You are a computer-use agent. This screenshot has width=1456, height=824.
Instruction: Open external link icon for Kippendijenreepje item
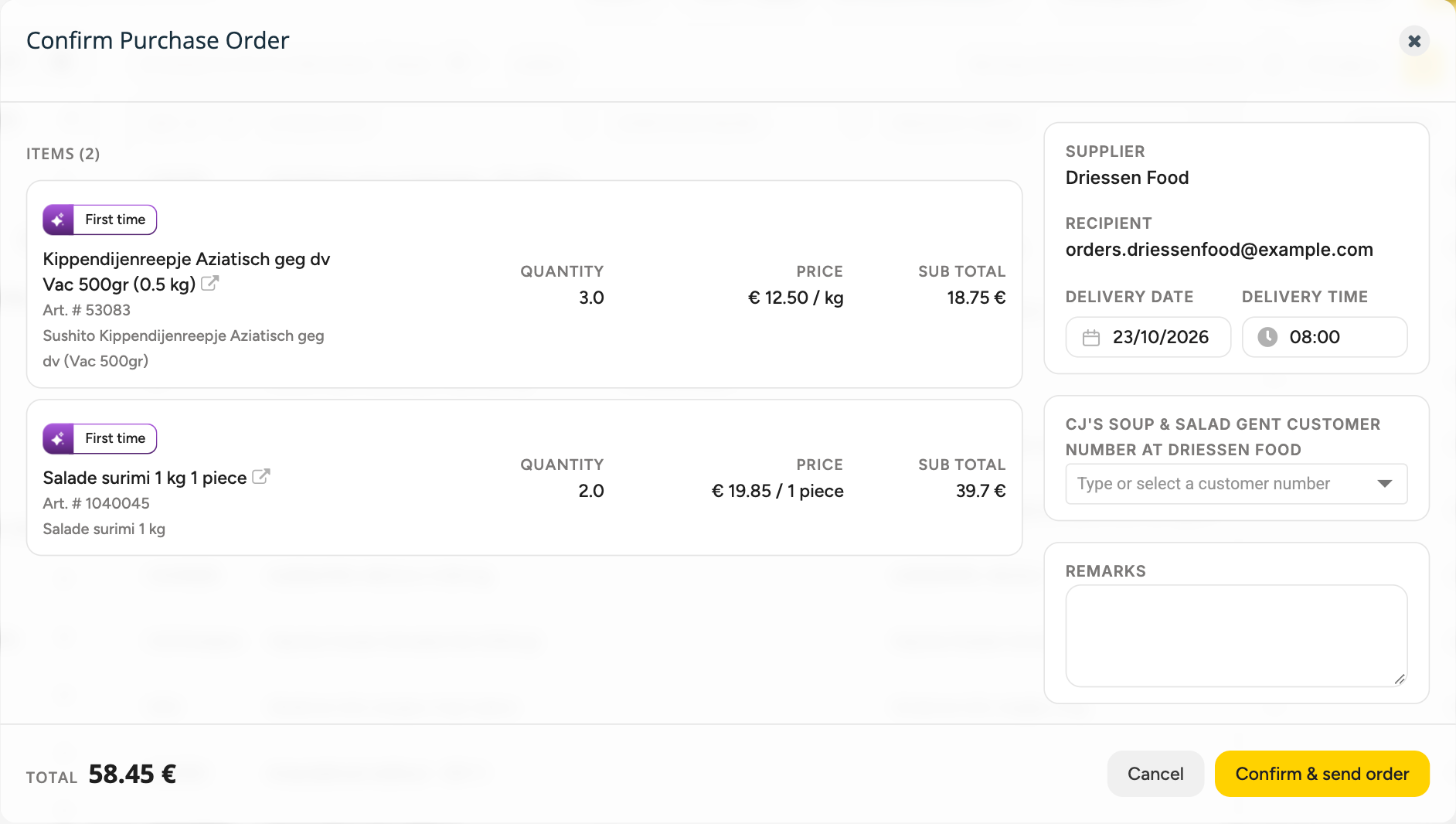pos(210,284)
